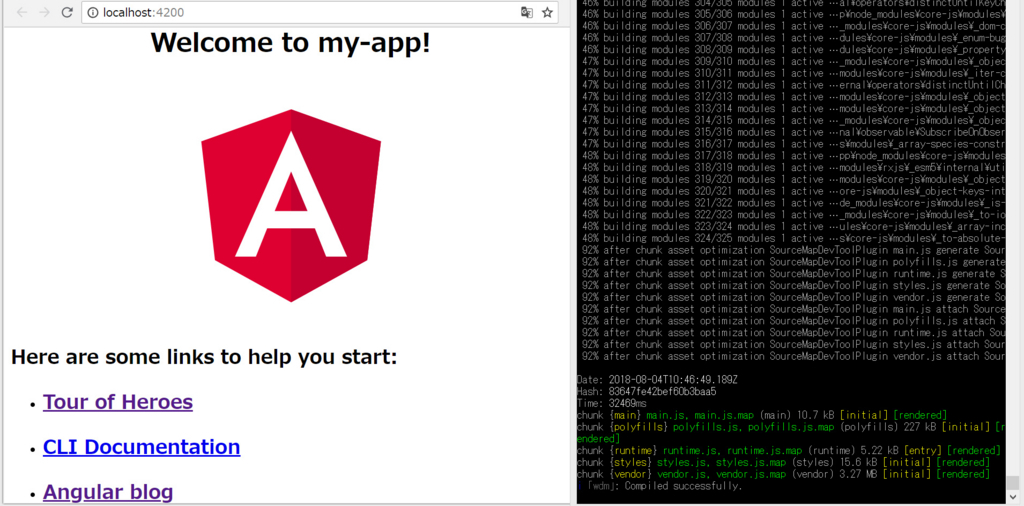Image resolution: width=1024 pixels, height=506 pixels.
Task: Click the browser forward arrow
Action: (x=44, y=12)
